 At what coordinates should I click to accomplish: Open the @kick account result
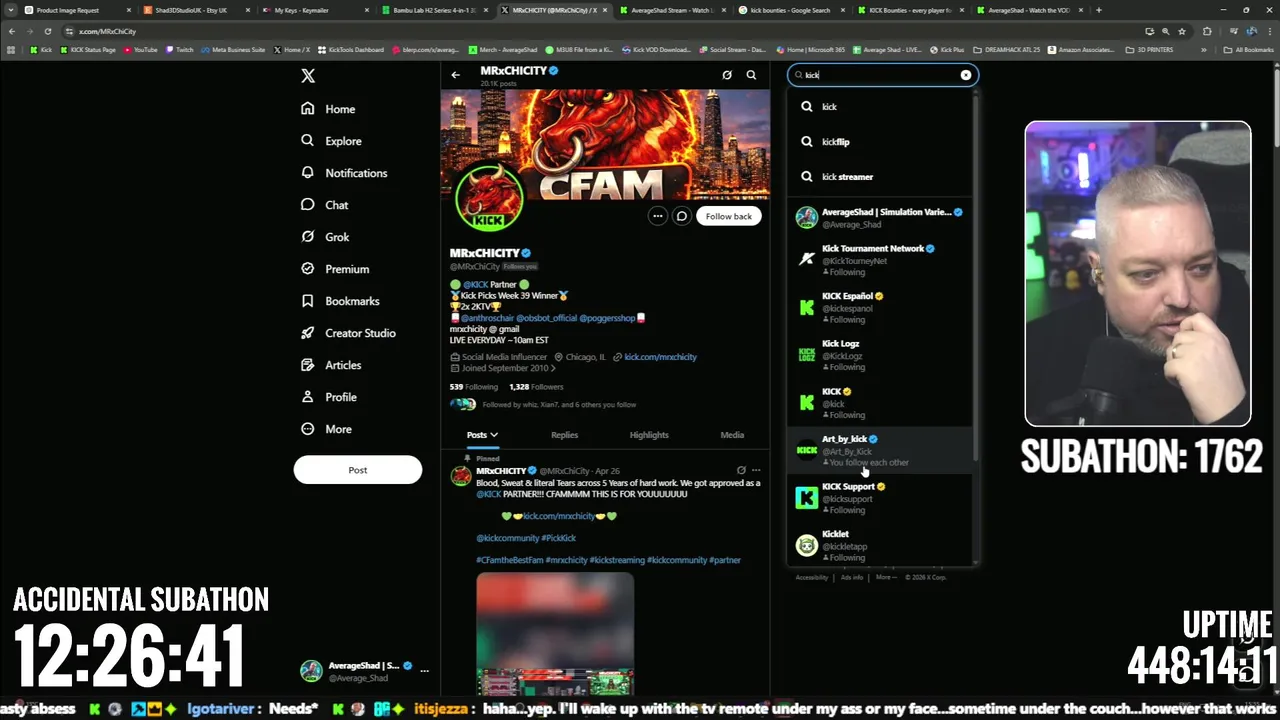(x=881, y=402)
